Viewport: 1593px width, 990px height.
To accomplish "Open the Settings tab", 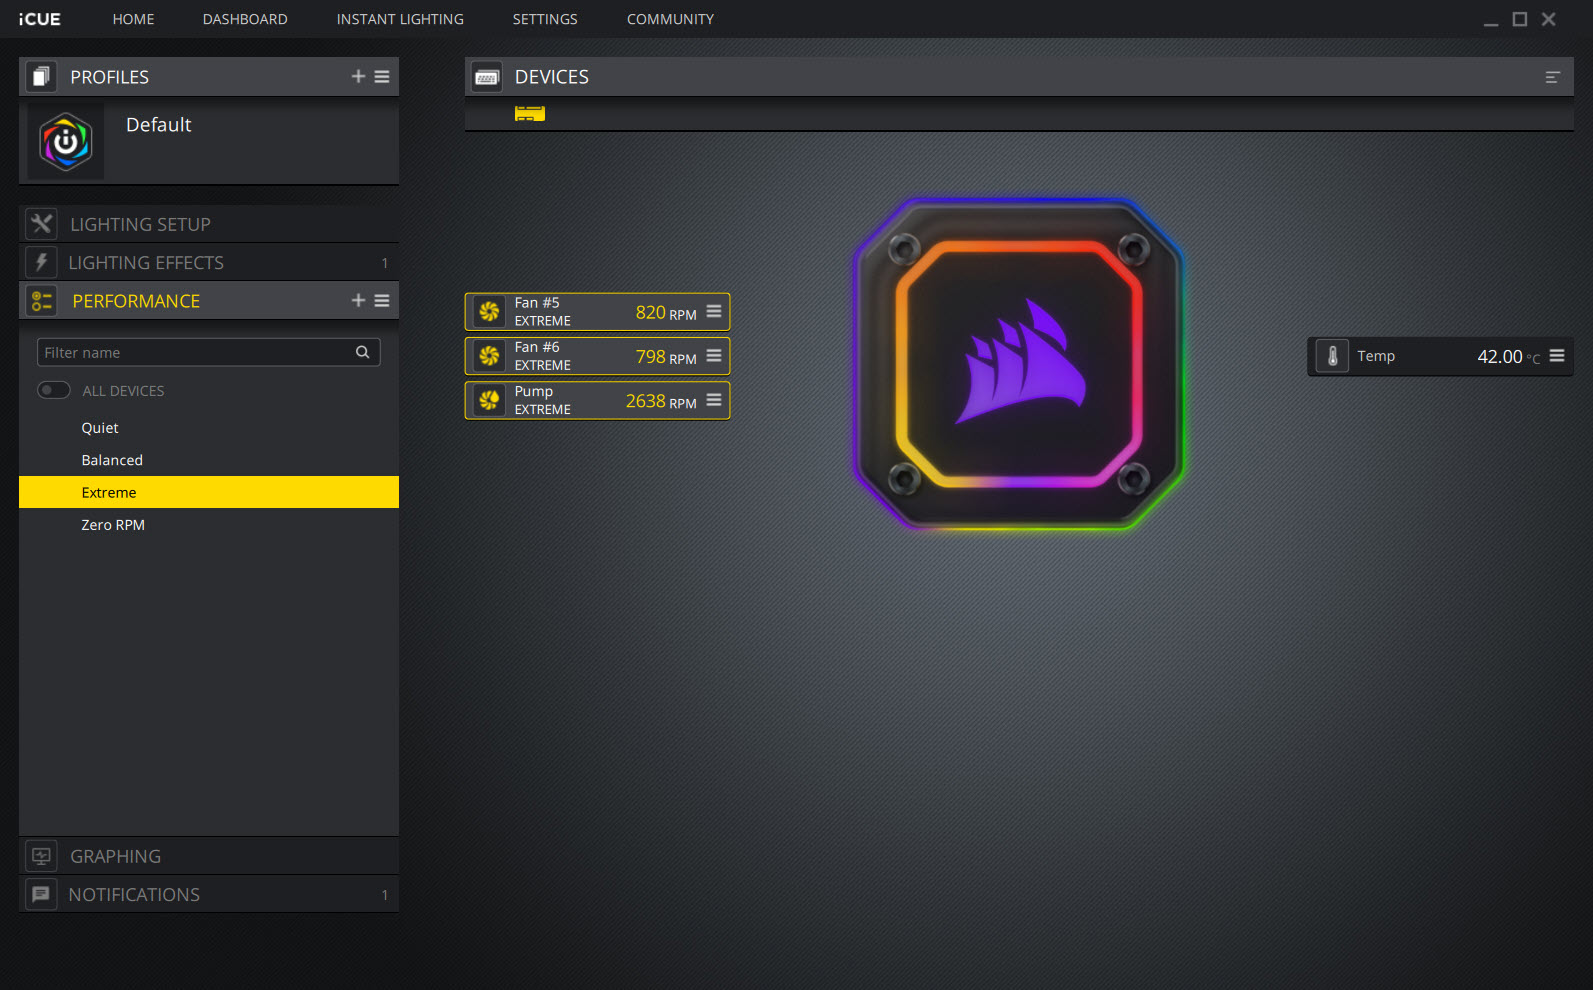I will [x=545, y=19].
